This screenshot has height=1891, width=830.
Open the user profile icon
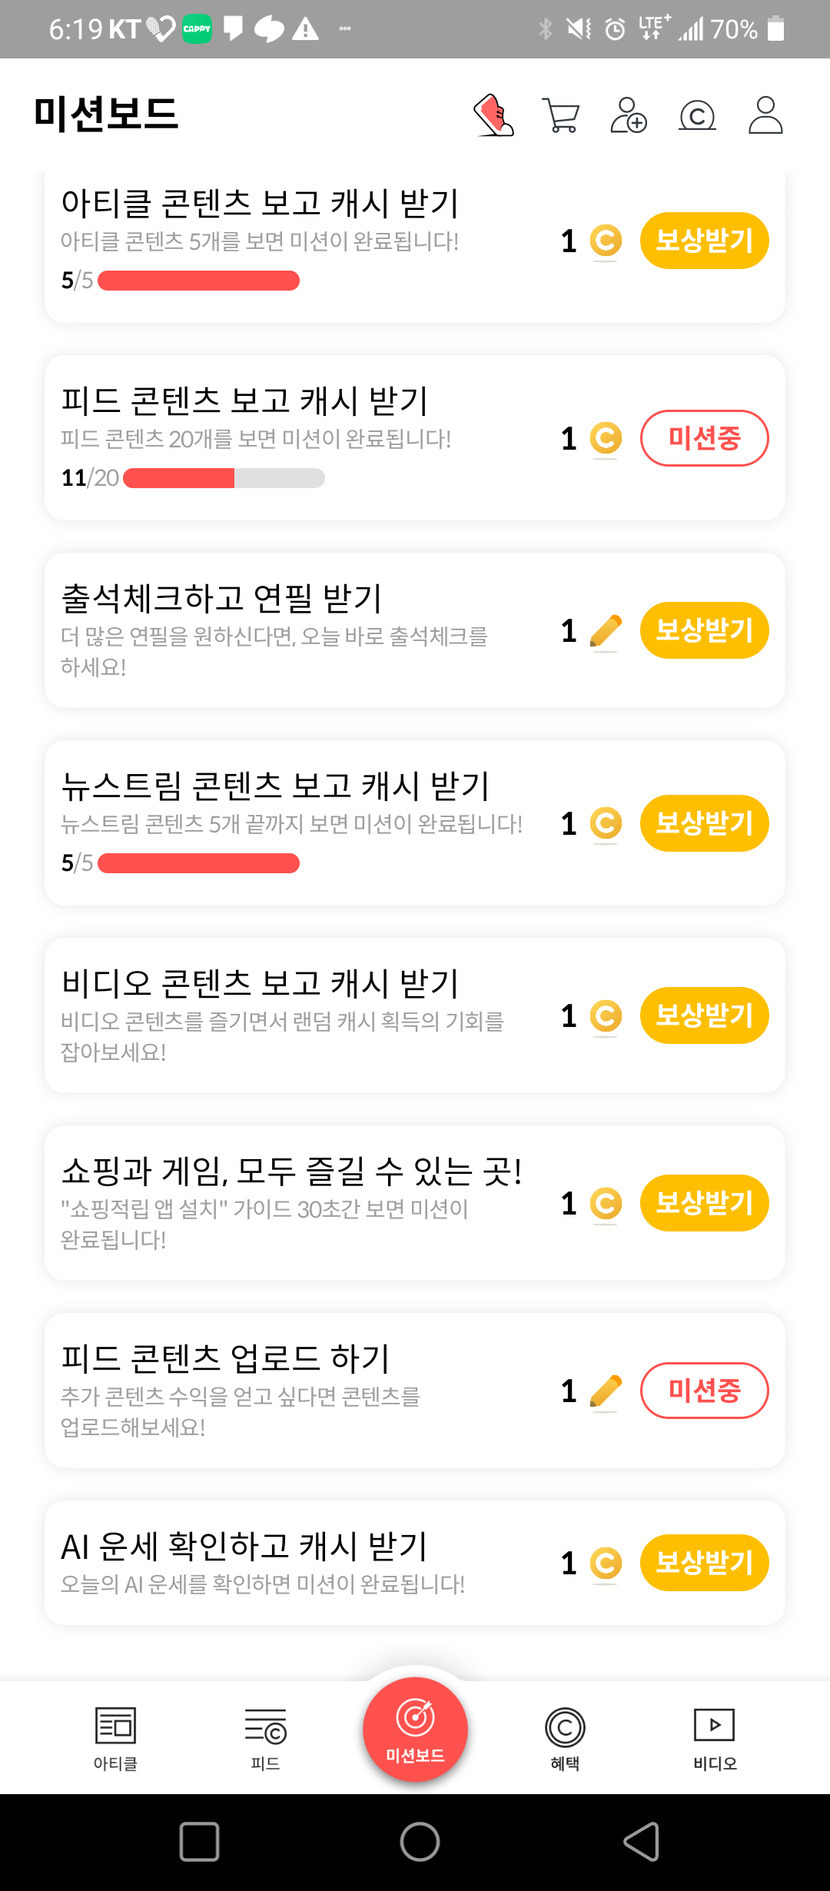[x=765, y=115]
